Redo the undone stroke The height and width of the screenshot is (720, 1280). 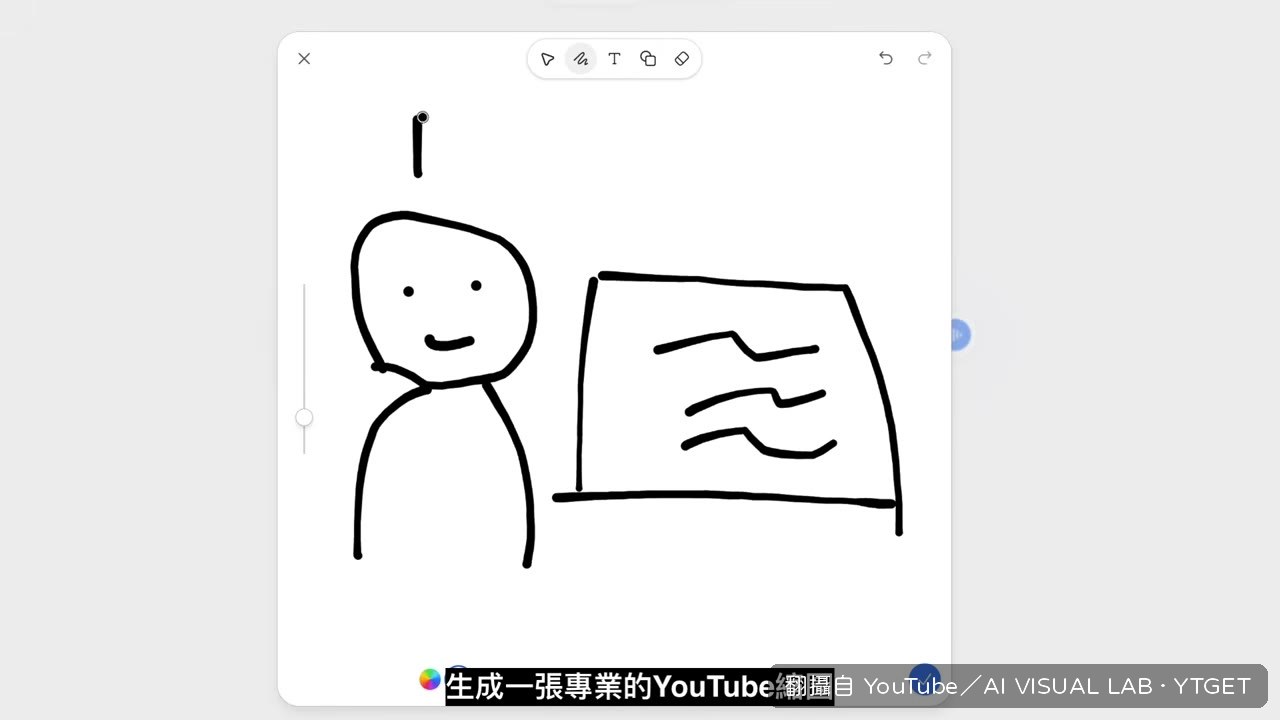tap(925, 58)
